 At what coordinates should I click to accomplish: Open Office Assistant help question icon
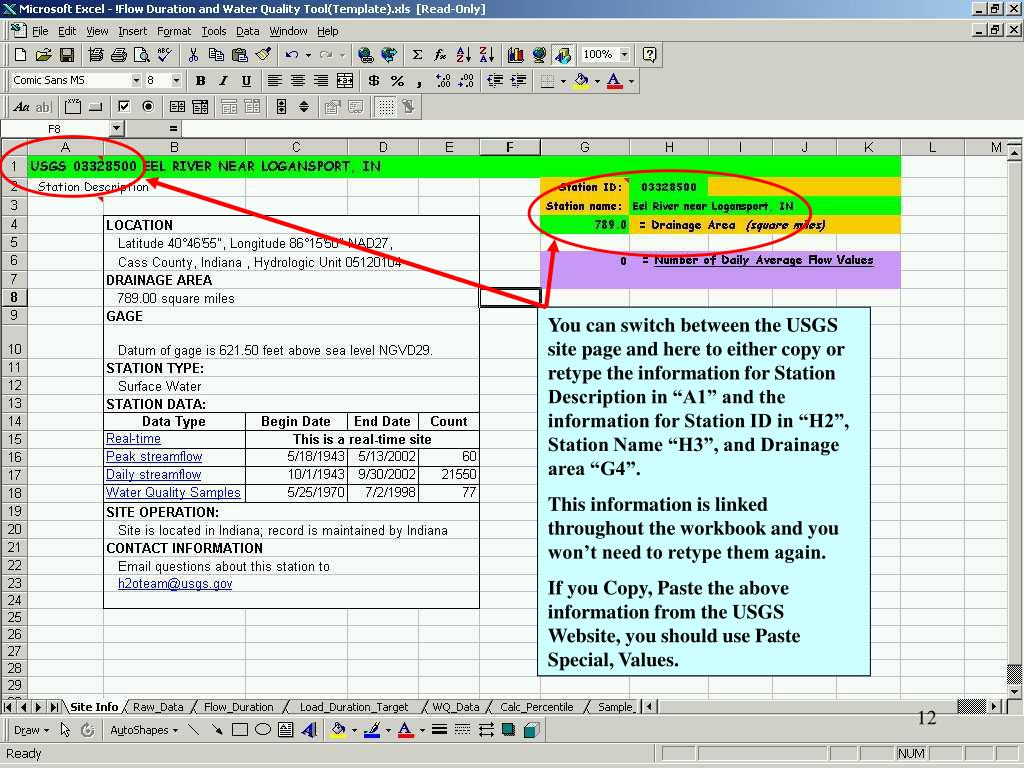tap(649, 55)
